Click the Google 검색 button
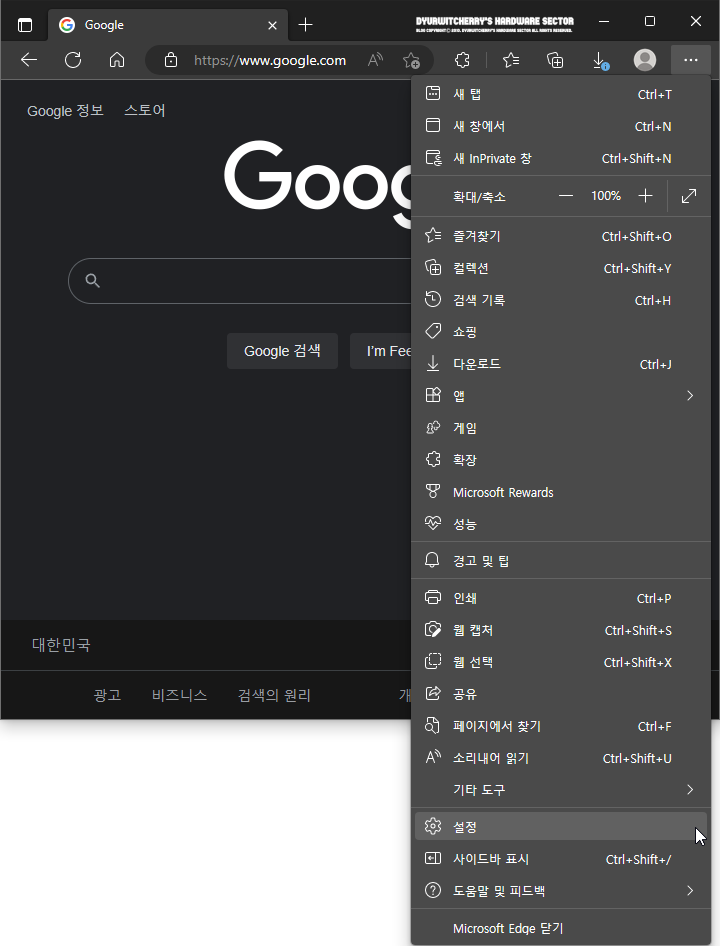 click(282, 351)
